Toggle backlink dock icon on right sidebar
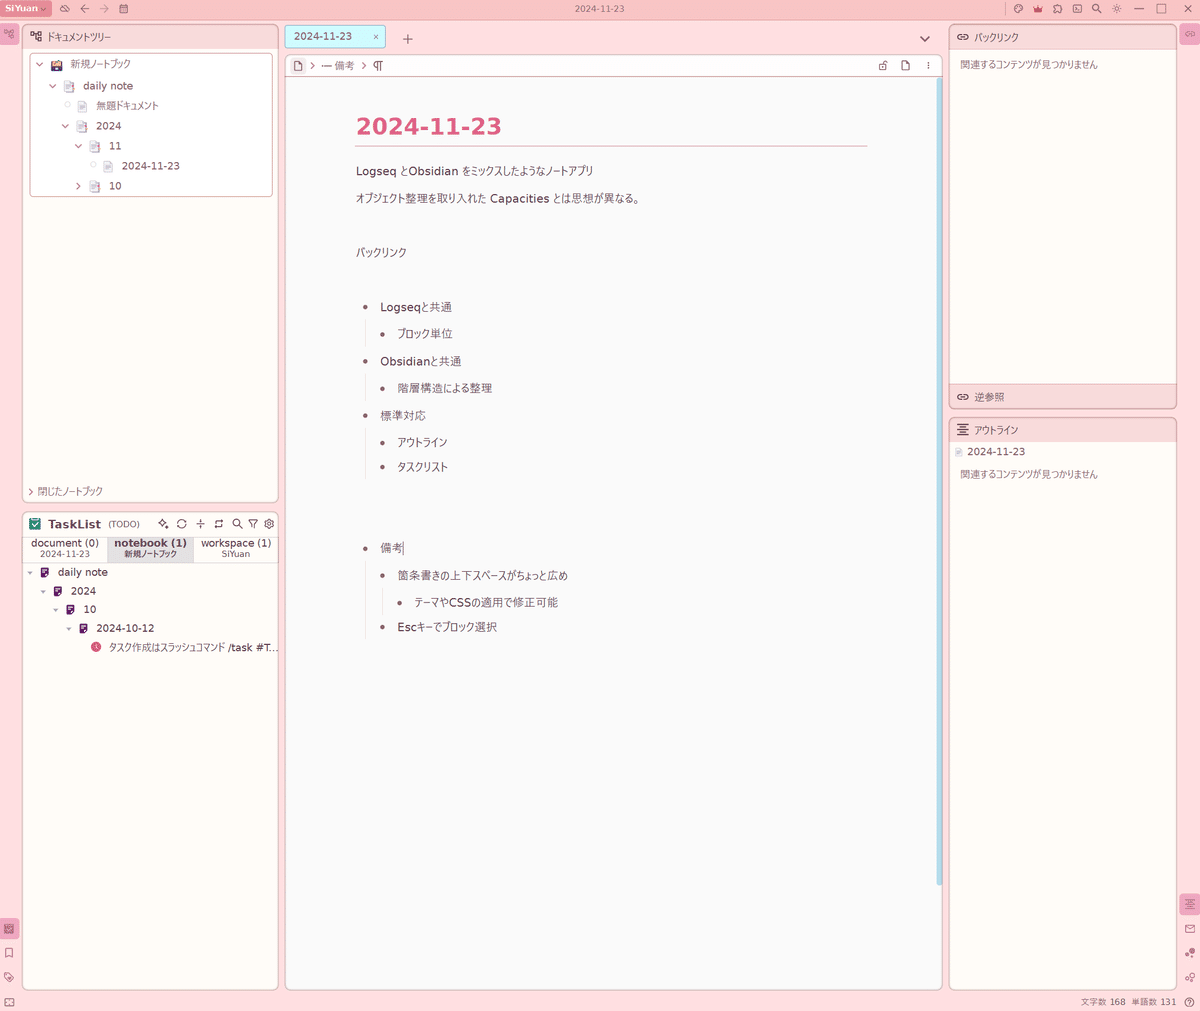 [1190, 34]
